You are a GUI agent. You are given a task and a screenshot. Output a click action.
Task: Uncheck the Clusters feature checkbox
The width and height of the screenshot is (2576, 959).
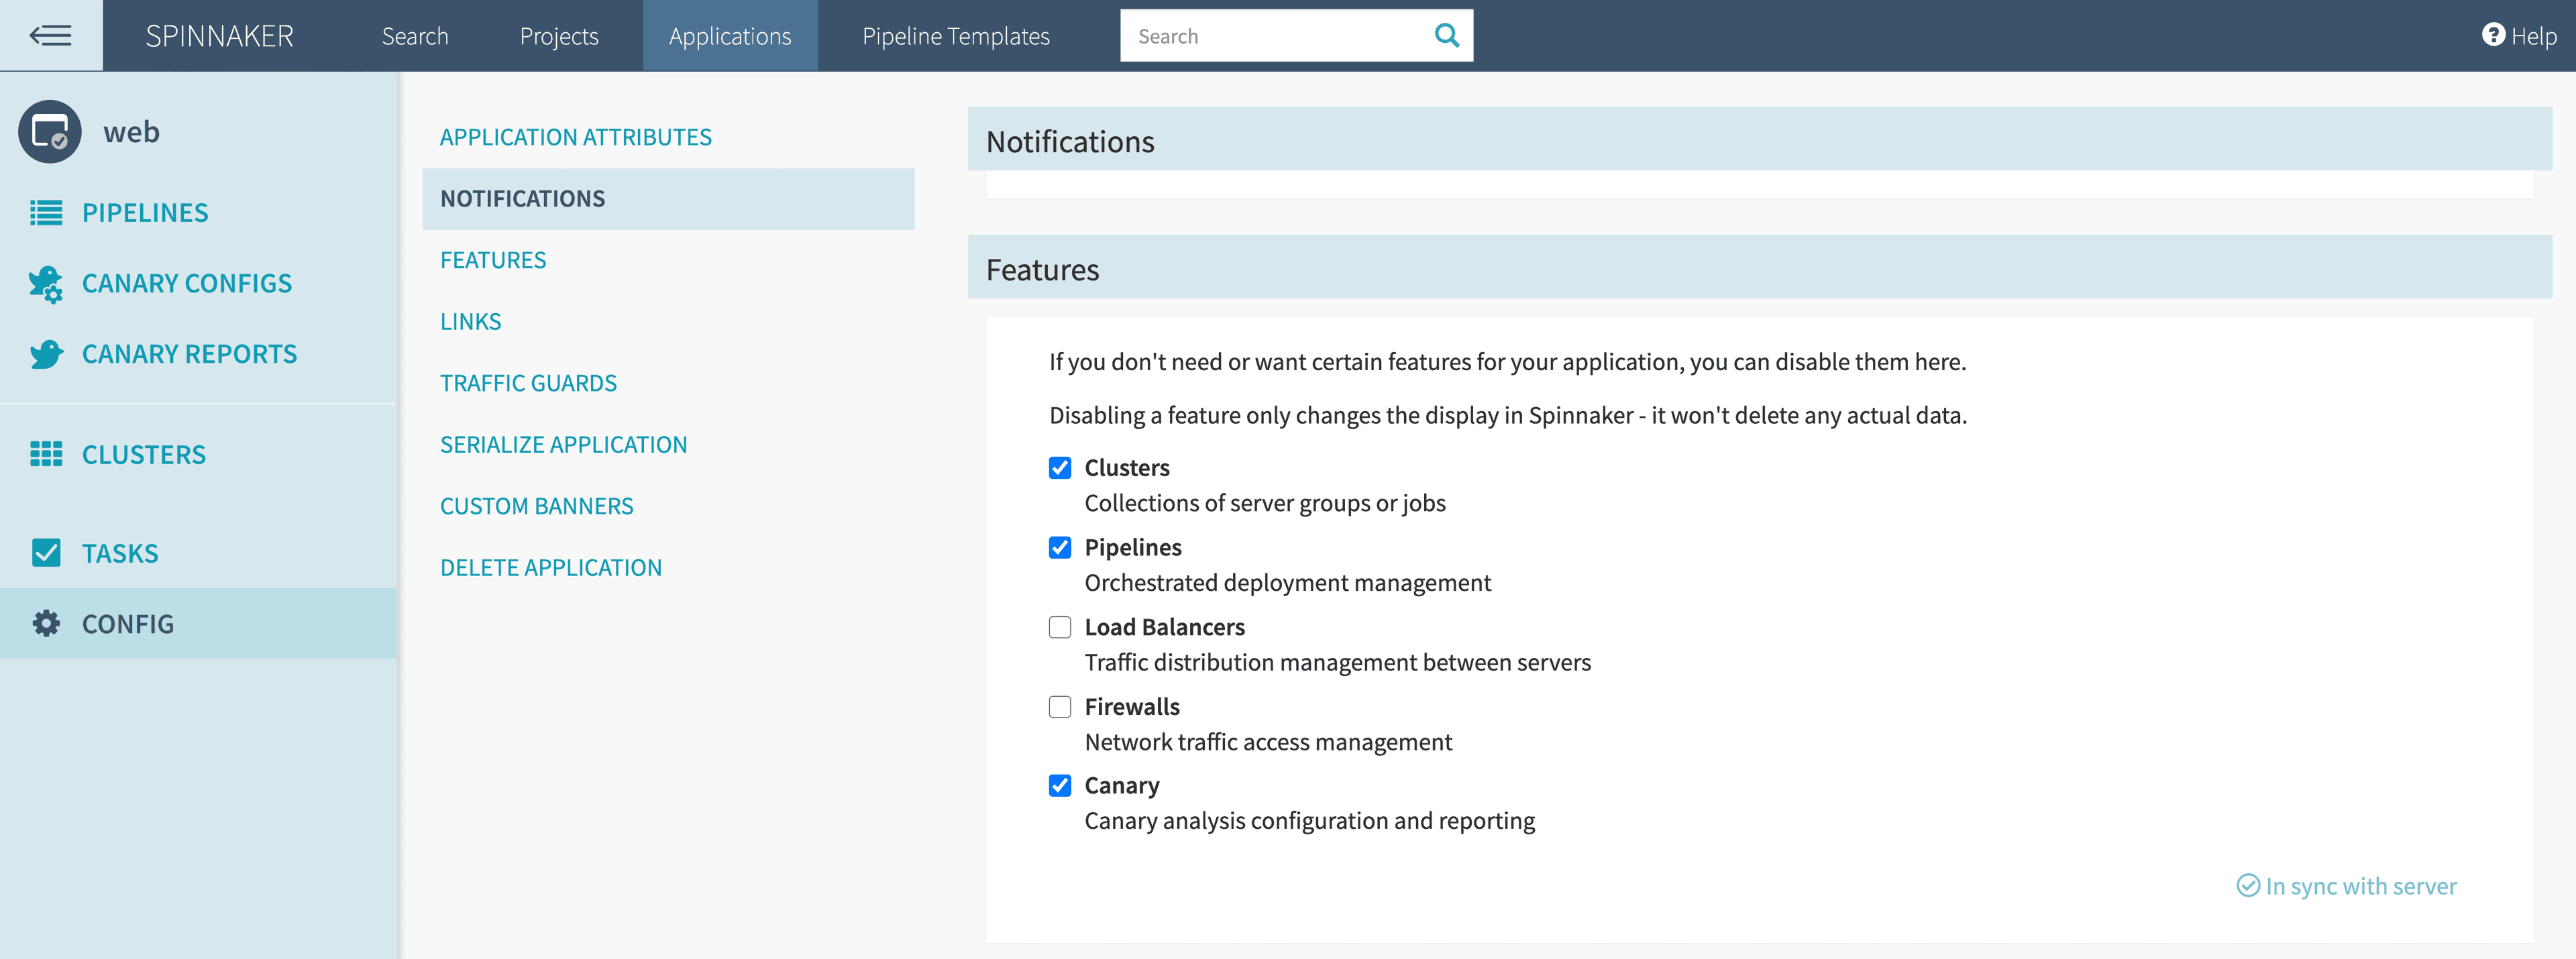1060,468
